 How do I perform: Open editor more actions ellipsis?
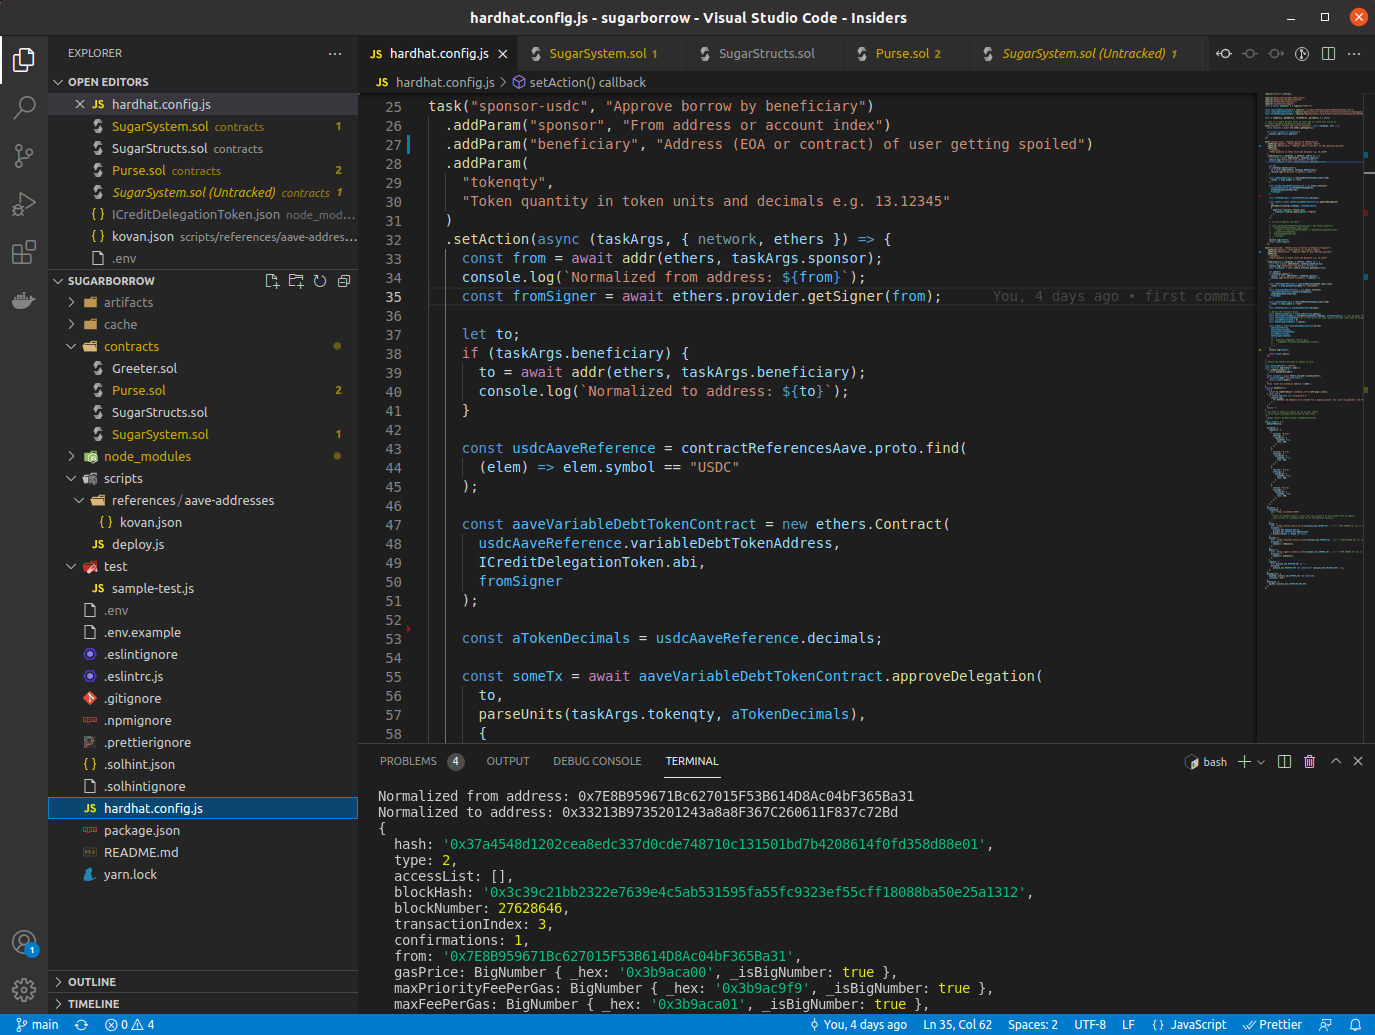pos(1354,54)
